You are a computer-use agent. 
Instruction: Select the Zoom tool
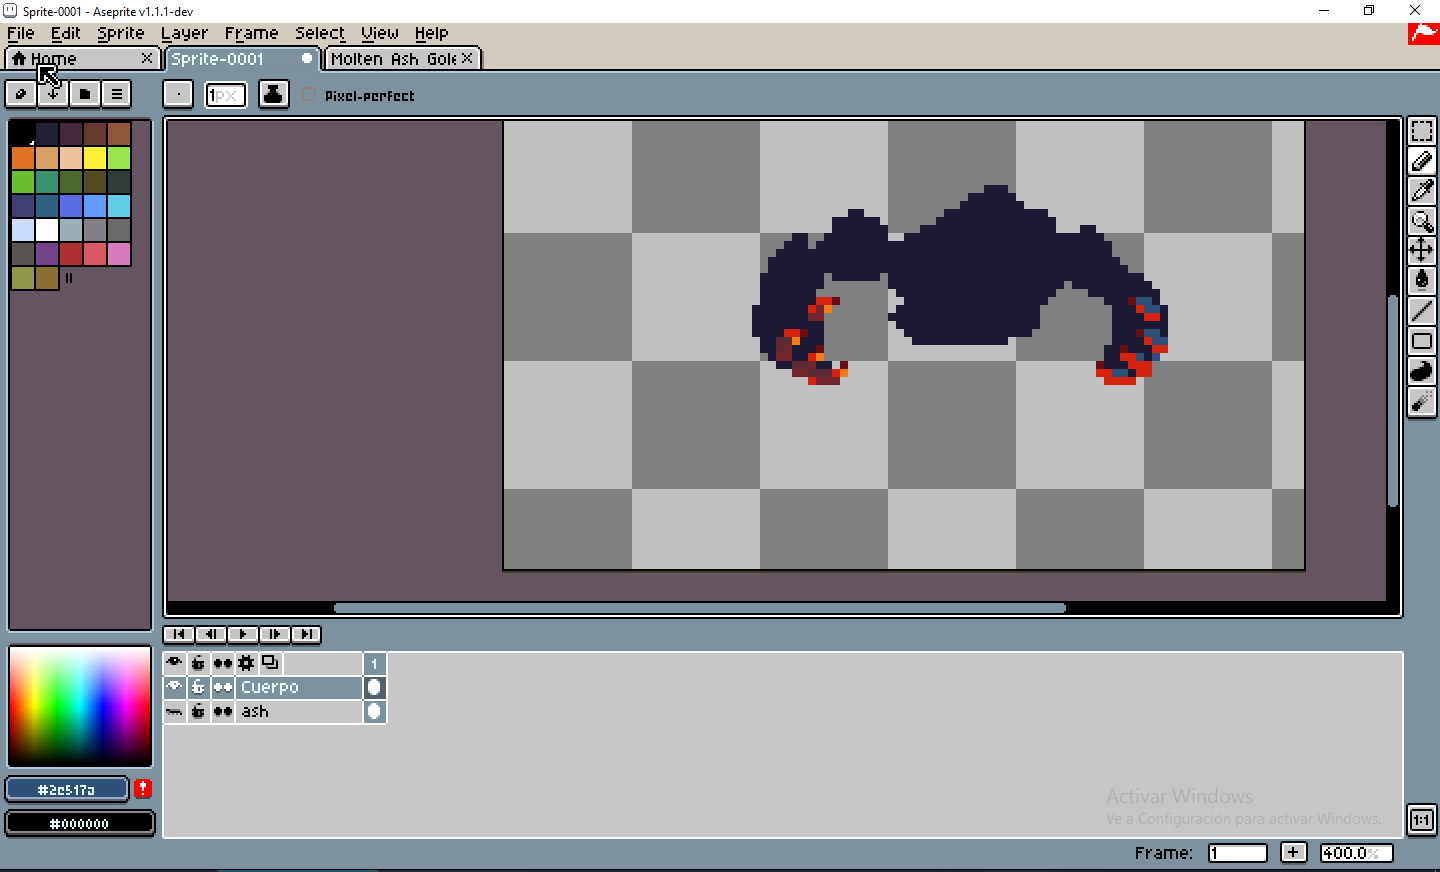coord(1421,221)
